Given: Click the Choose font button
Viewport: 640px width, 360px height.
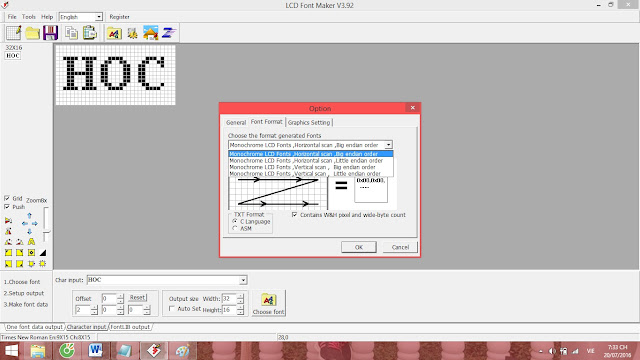Looking at the screenshot, I should point(268,303).
